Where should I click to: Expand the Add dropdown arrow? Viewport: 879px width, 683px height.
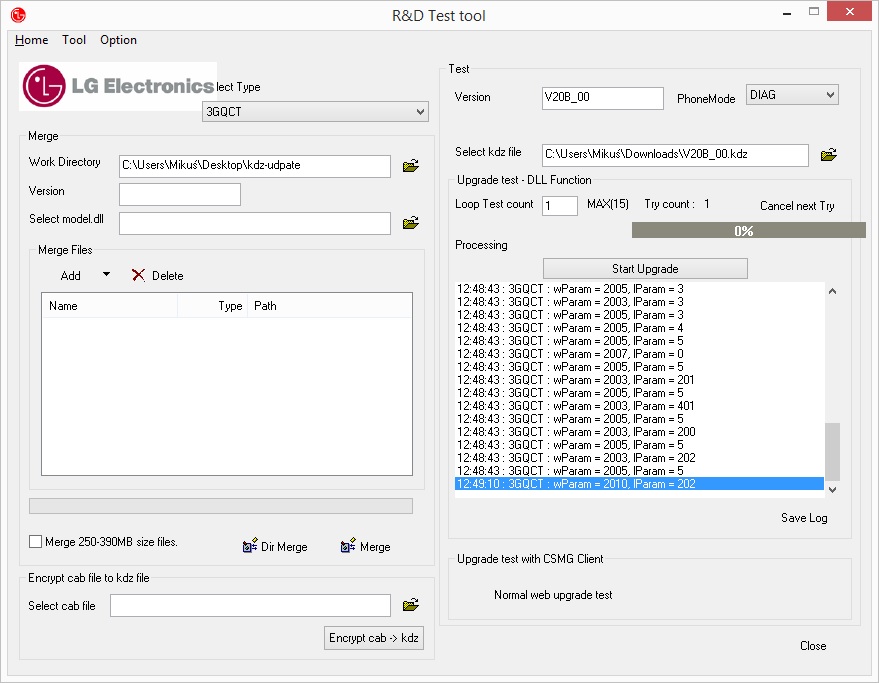coord(106,275)
